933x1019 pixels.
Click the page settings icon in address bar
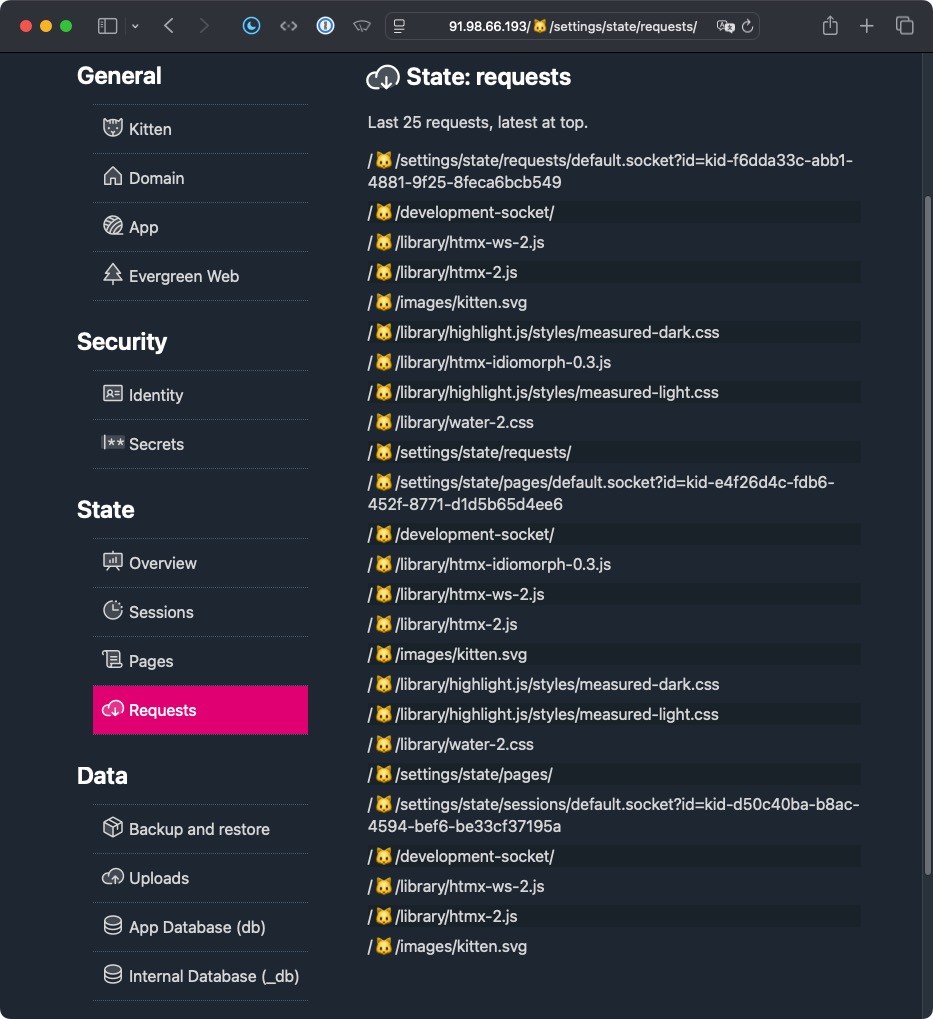pos(400,27)
